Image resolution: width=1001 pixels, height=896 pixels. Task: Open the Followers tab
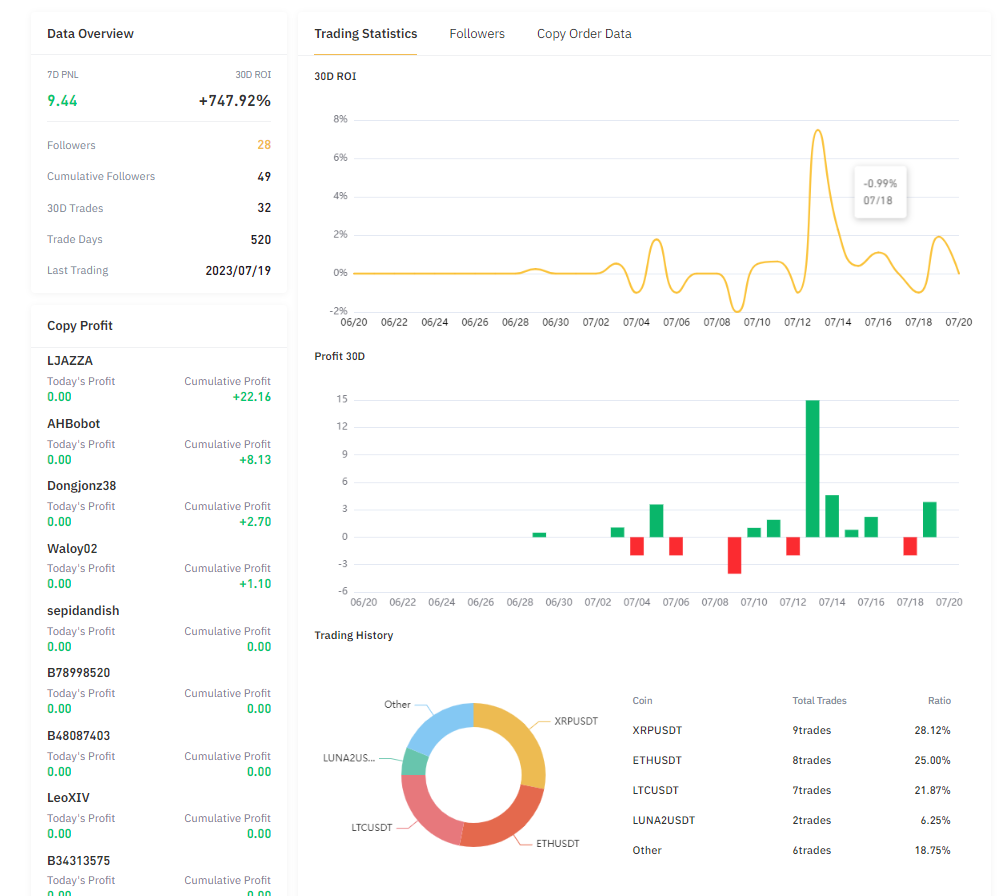point(477,34)
